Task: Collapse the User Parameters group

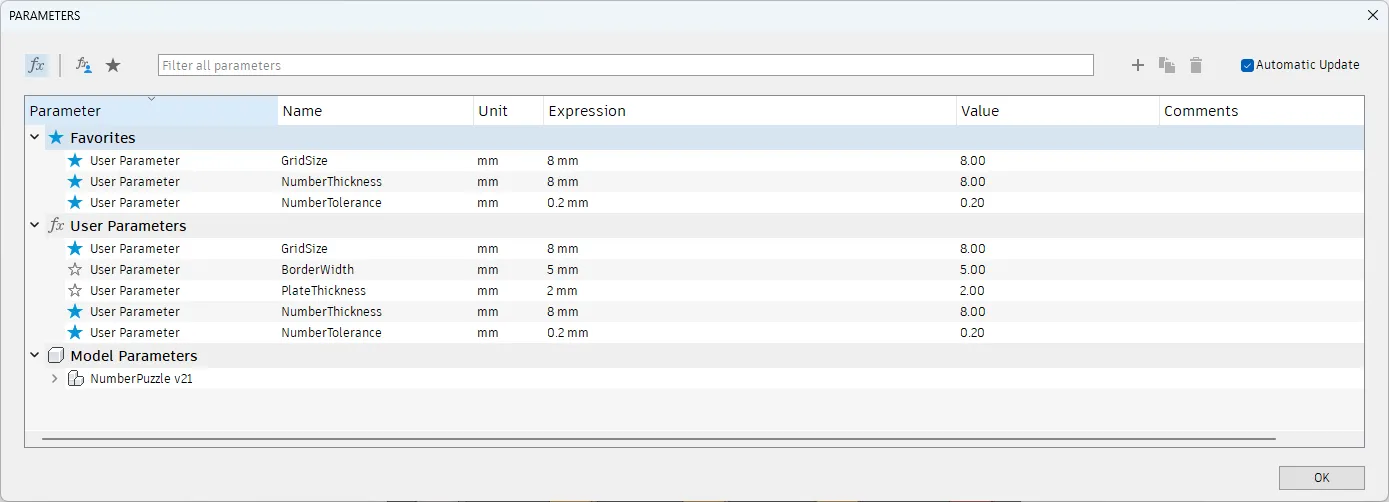Action: [35, 226]
